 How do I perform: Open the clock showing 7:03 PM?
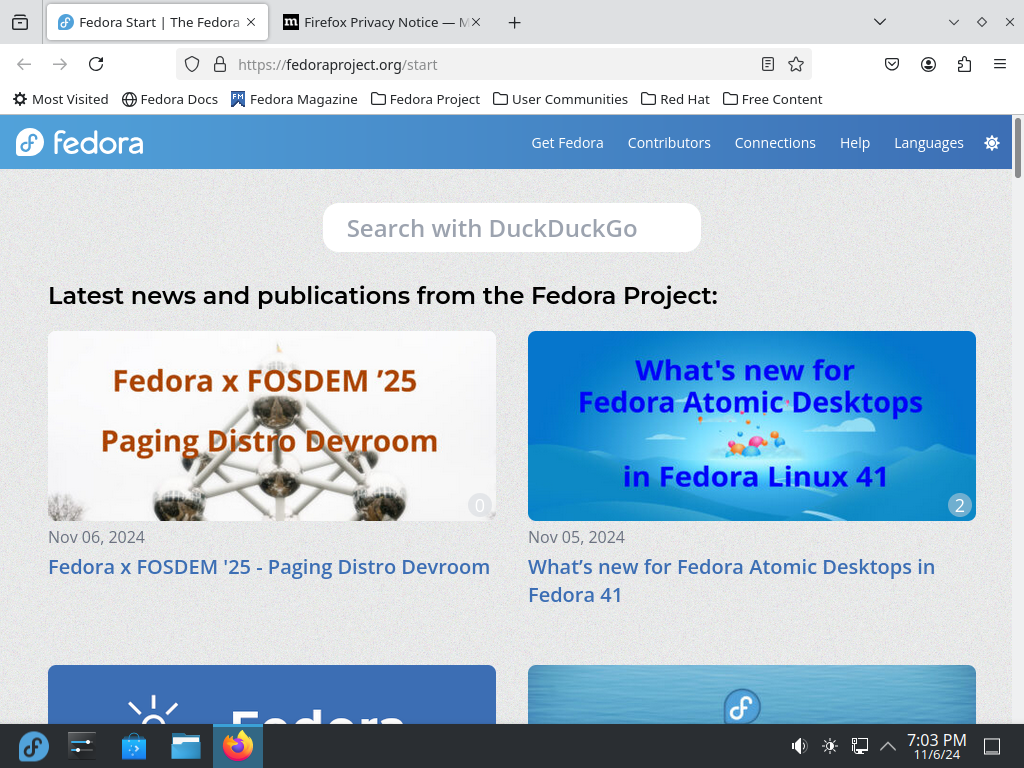point(936,746)
